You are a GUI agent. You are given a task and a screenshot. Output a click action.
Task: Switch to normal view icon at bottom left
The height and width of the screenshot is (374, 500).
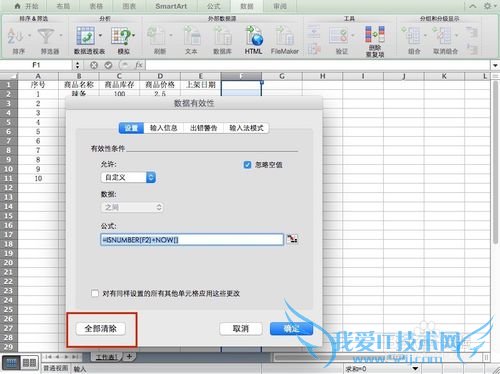click(11, 363)
